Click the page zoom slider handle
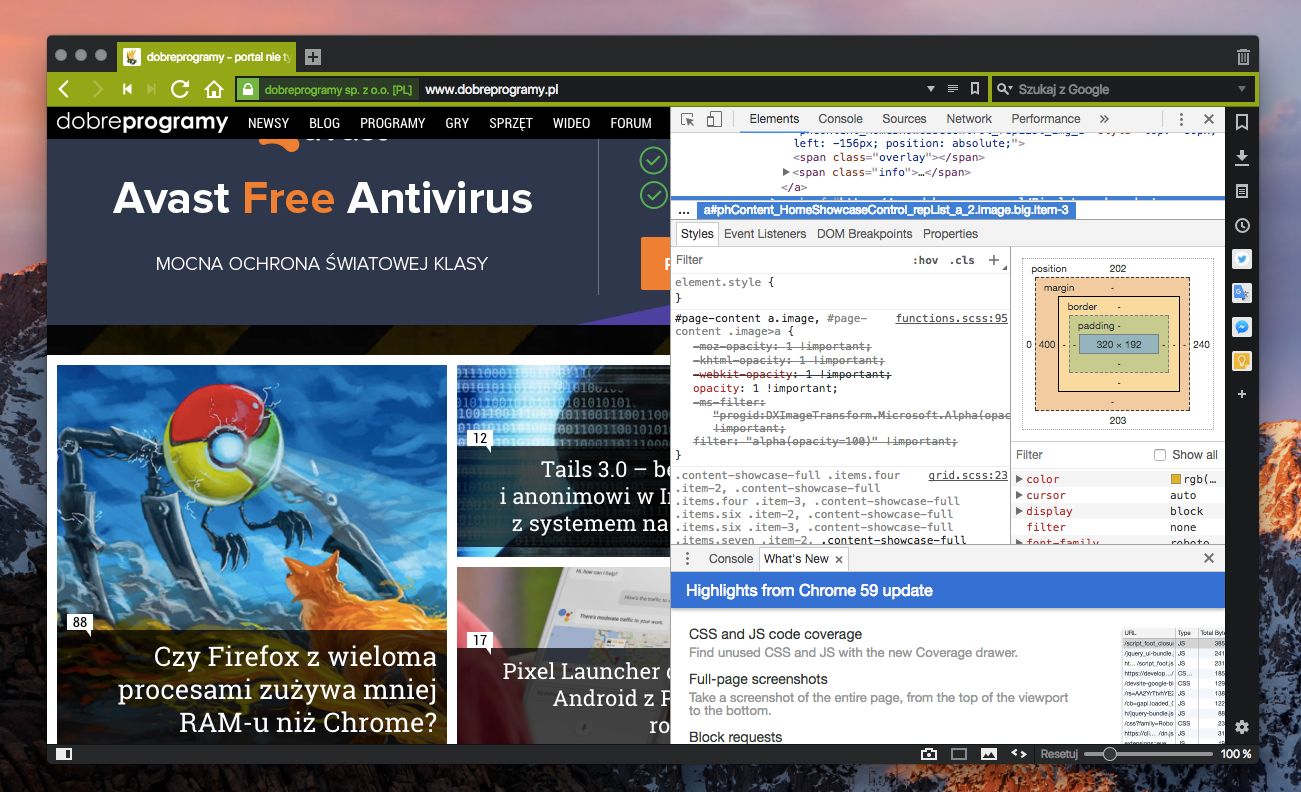1301x792 pixels. [1109, 754]
